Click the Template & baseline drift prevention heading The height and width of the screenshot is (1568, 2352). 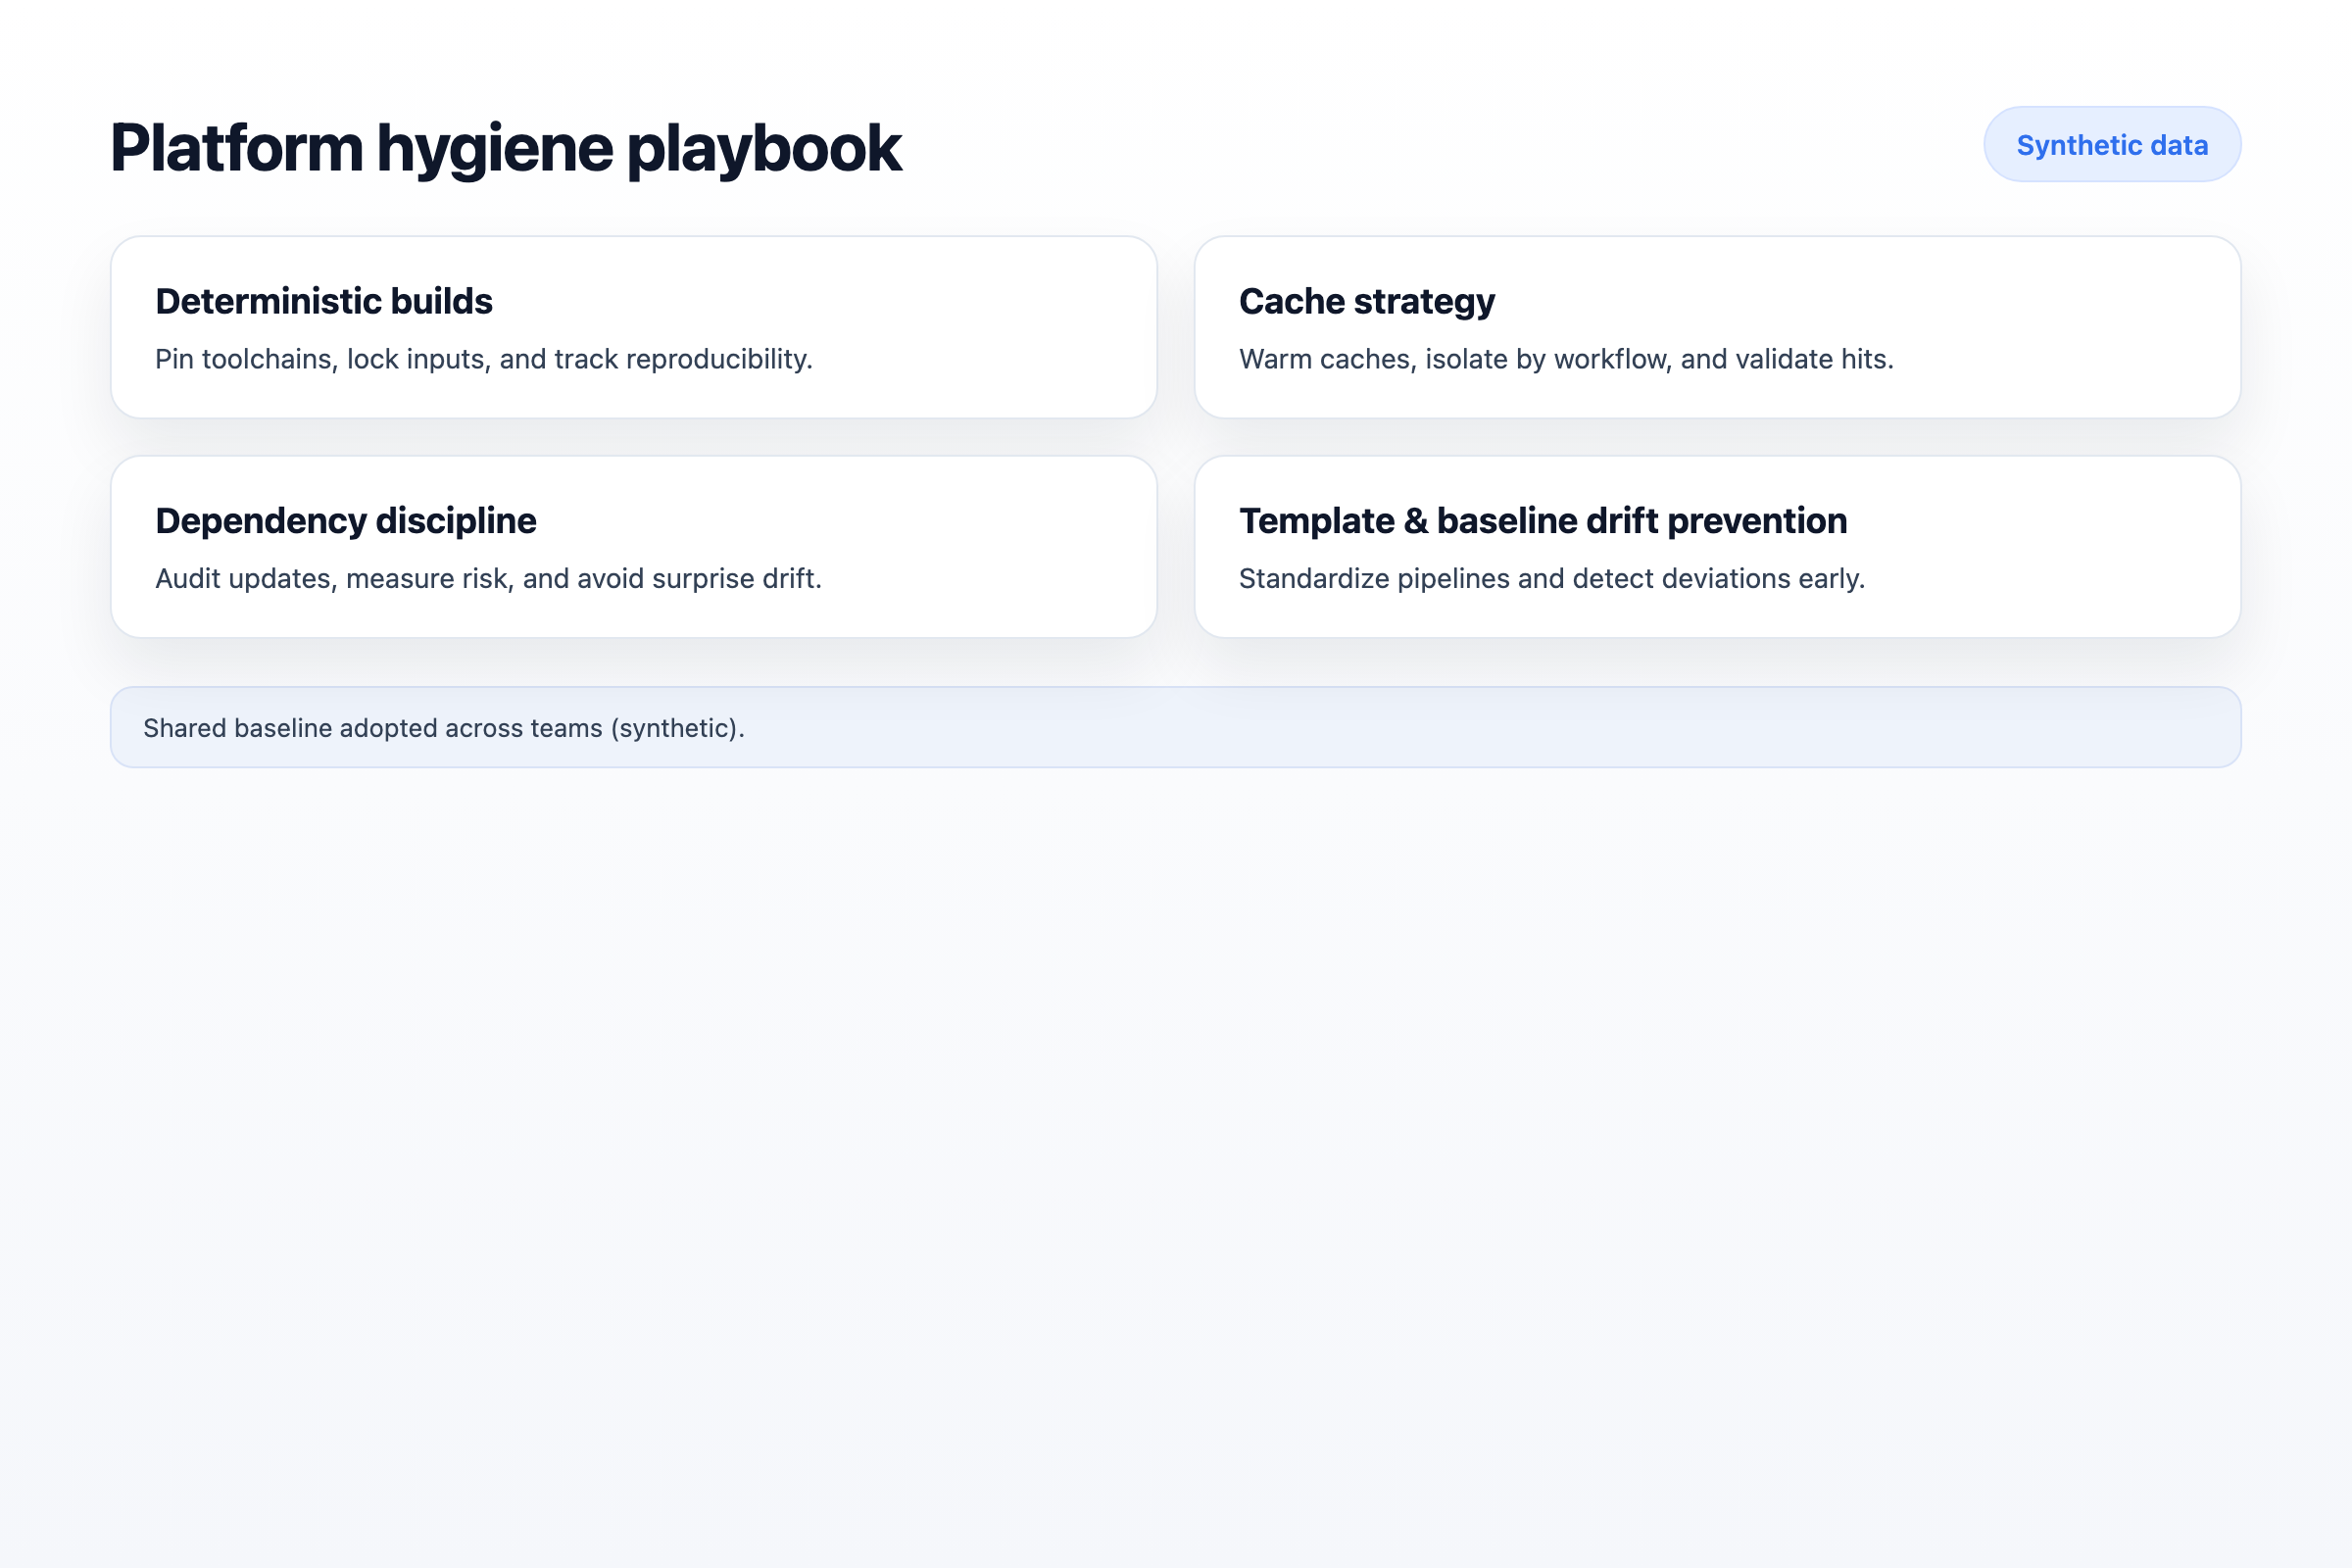(x=1542, y=521)
